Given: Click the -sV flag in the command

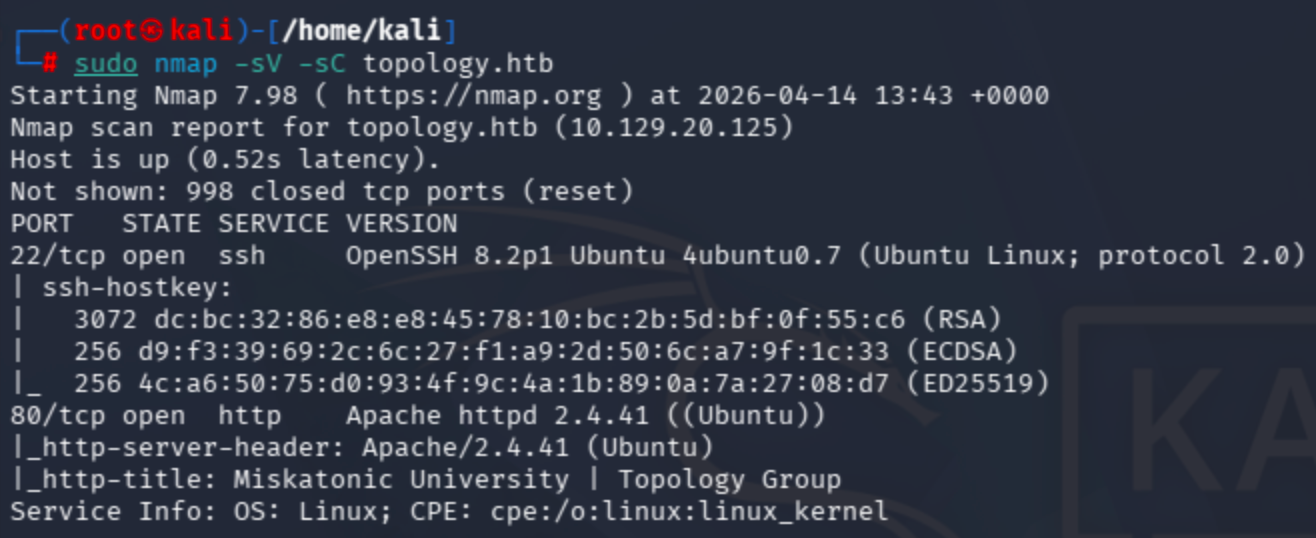Looking at the screenshot, I should [x=258, y=64].
